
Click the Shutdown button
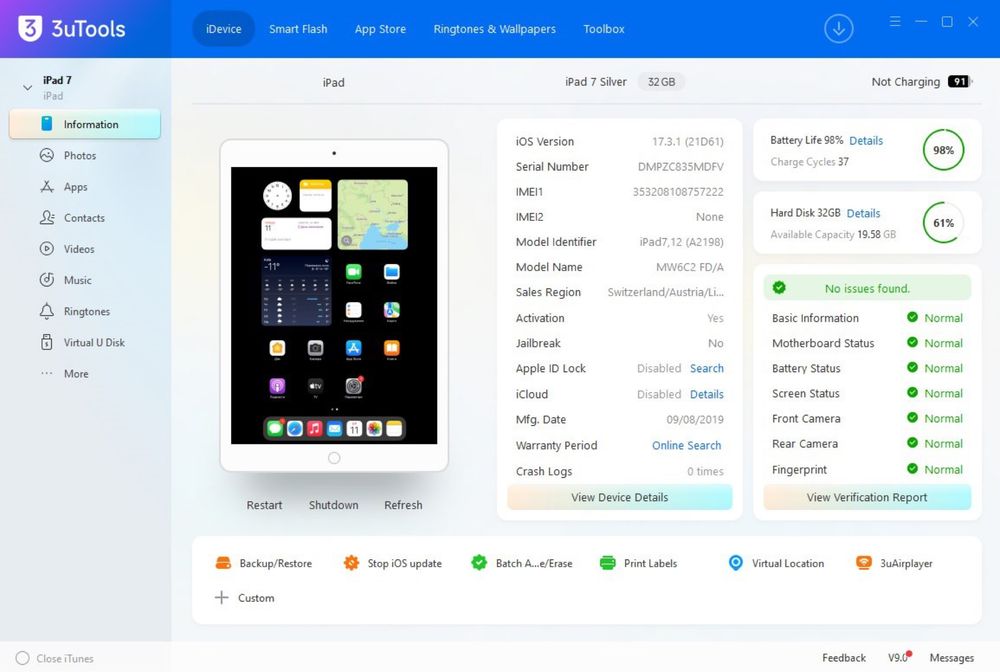[x=334, y=505]
